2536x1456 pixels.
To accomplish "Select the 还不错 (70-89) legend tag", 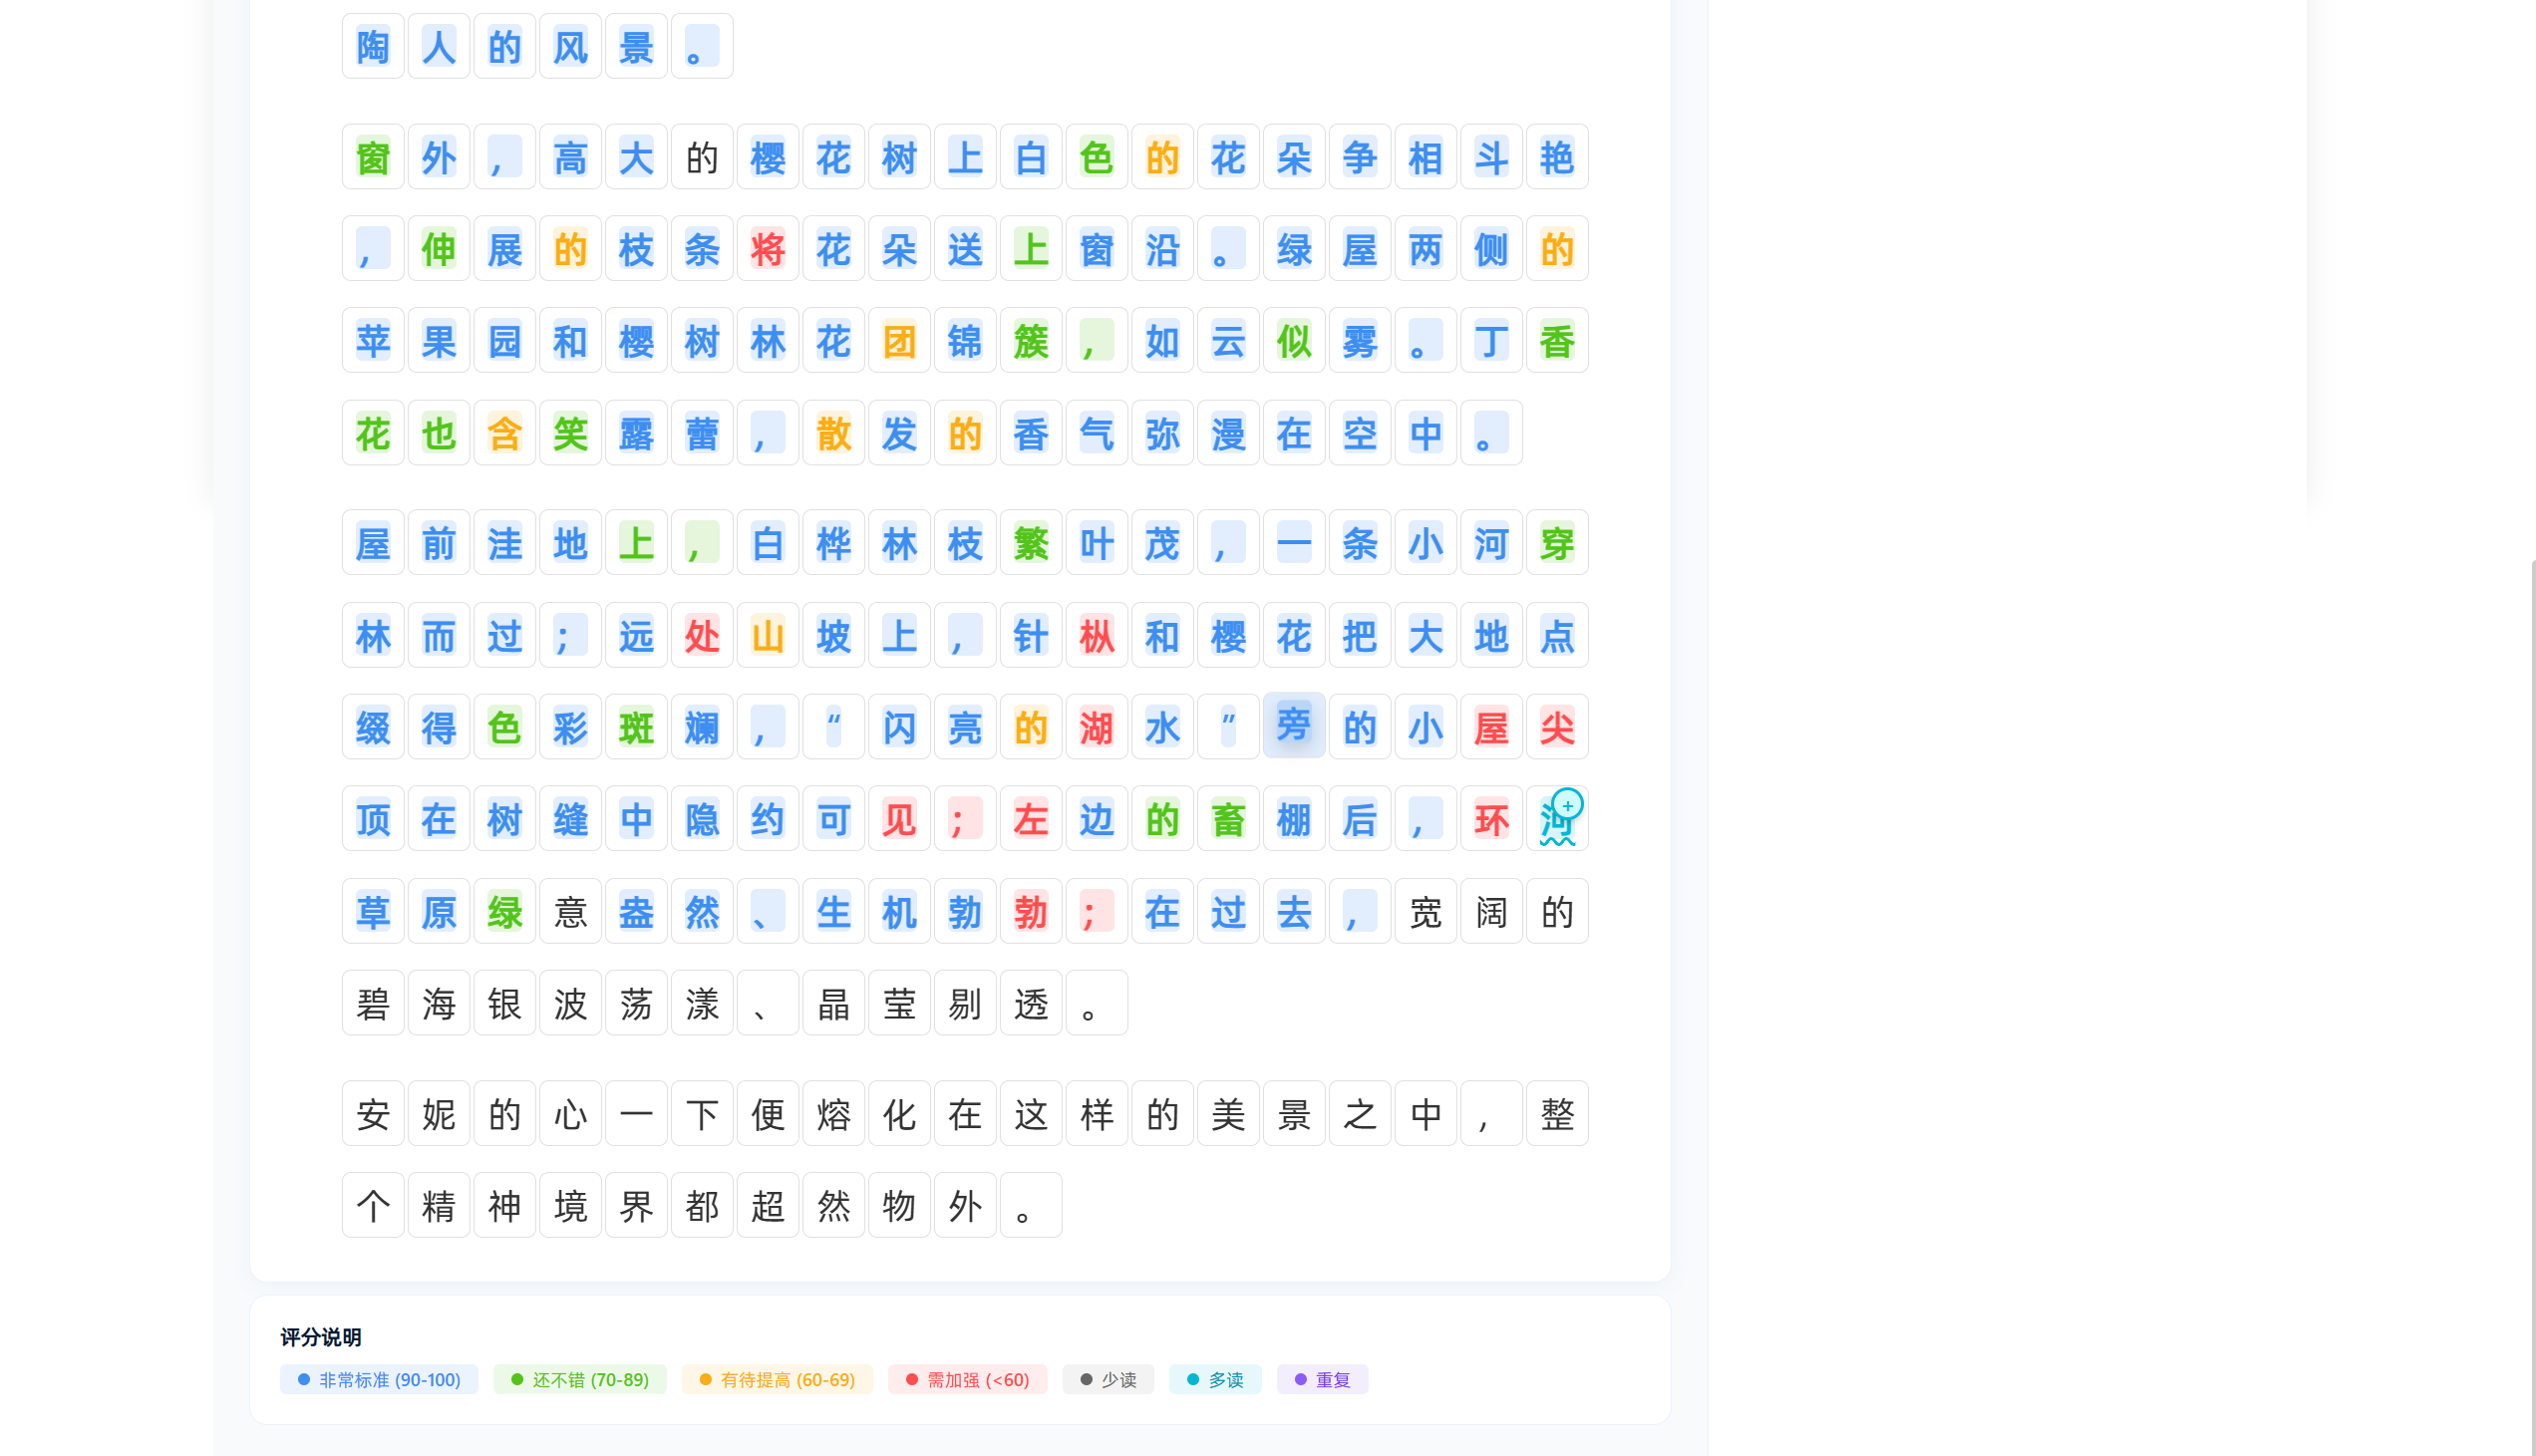I will [580, 1379].
